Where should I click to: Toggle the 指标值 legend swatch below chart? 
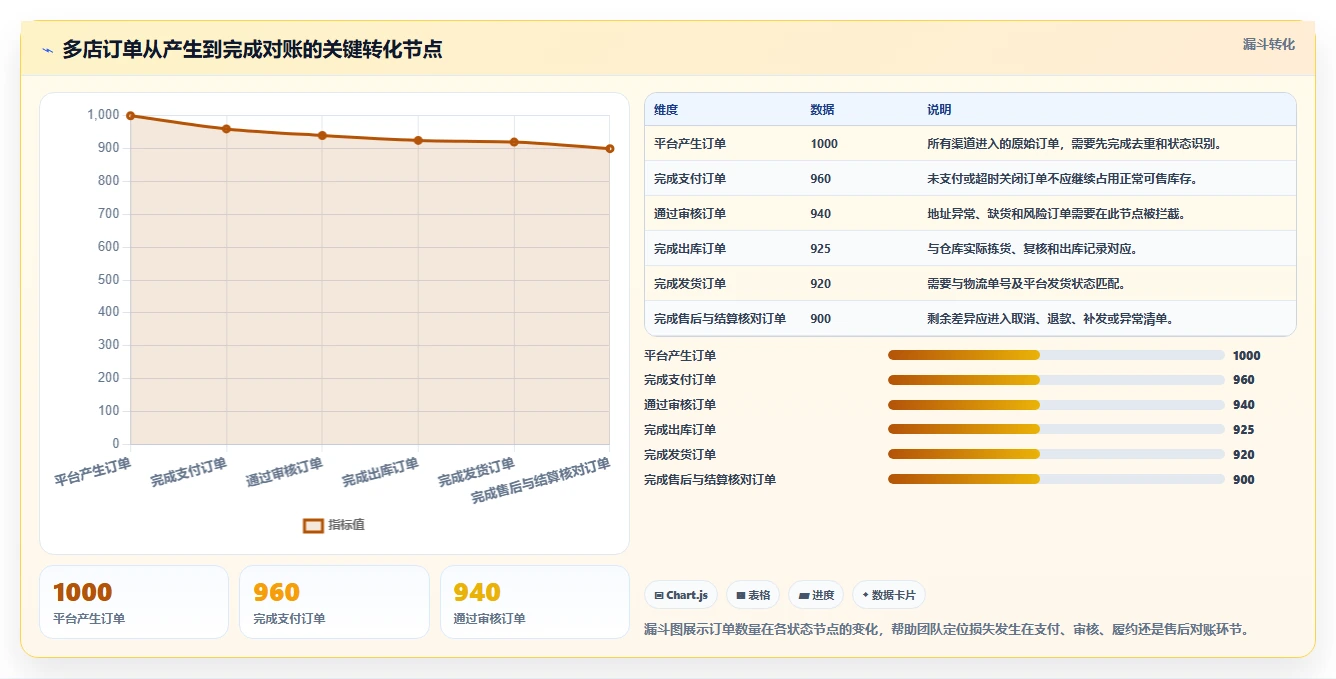pyautogui.click(x=313, y=525)
